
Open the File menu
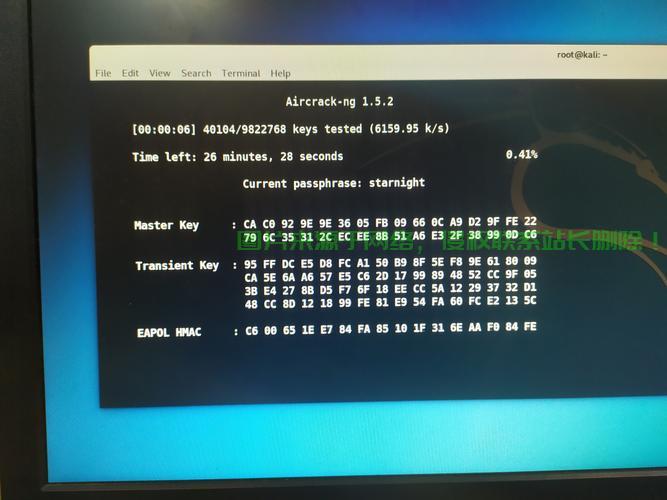point(103,73)
